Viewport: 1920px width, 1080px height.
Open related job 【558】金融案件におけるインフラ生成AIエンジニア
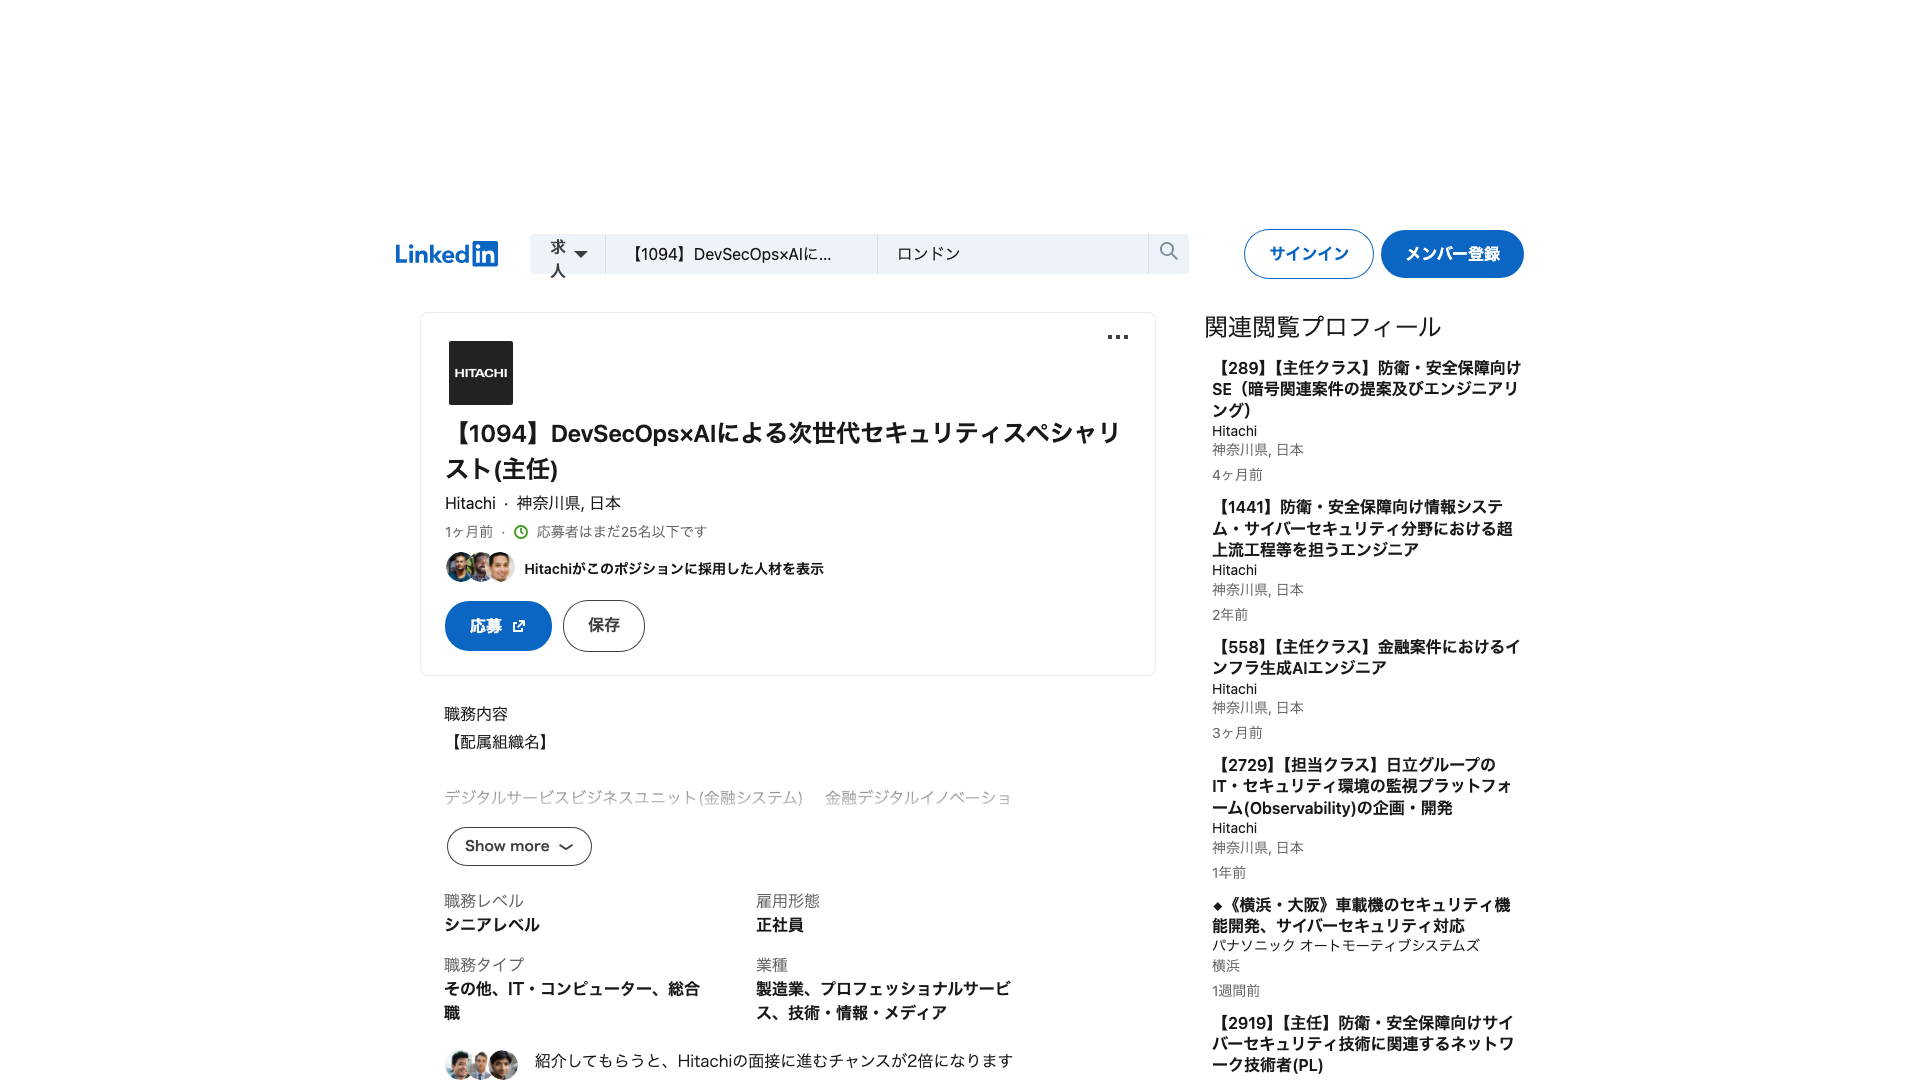pos(1366,657)
